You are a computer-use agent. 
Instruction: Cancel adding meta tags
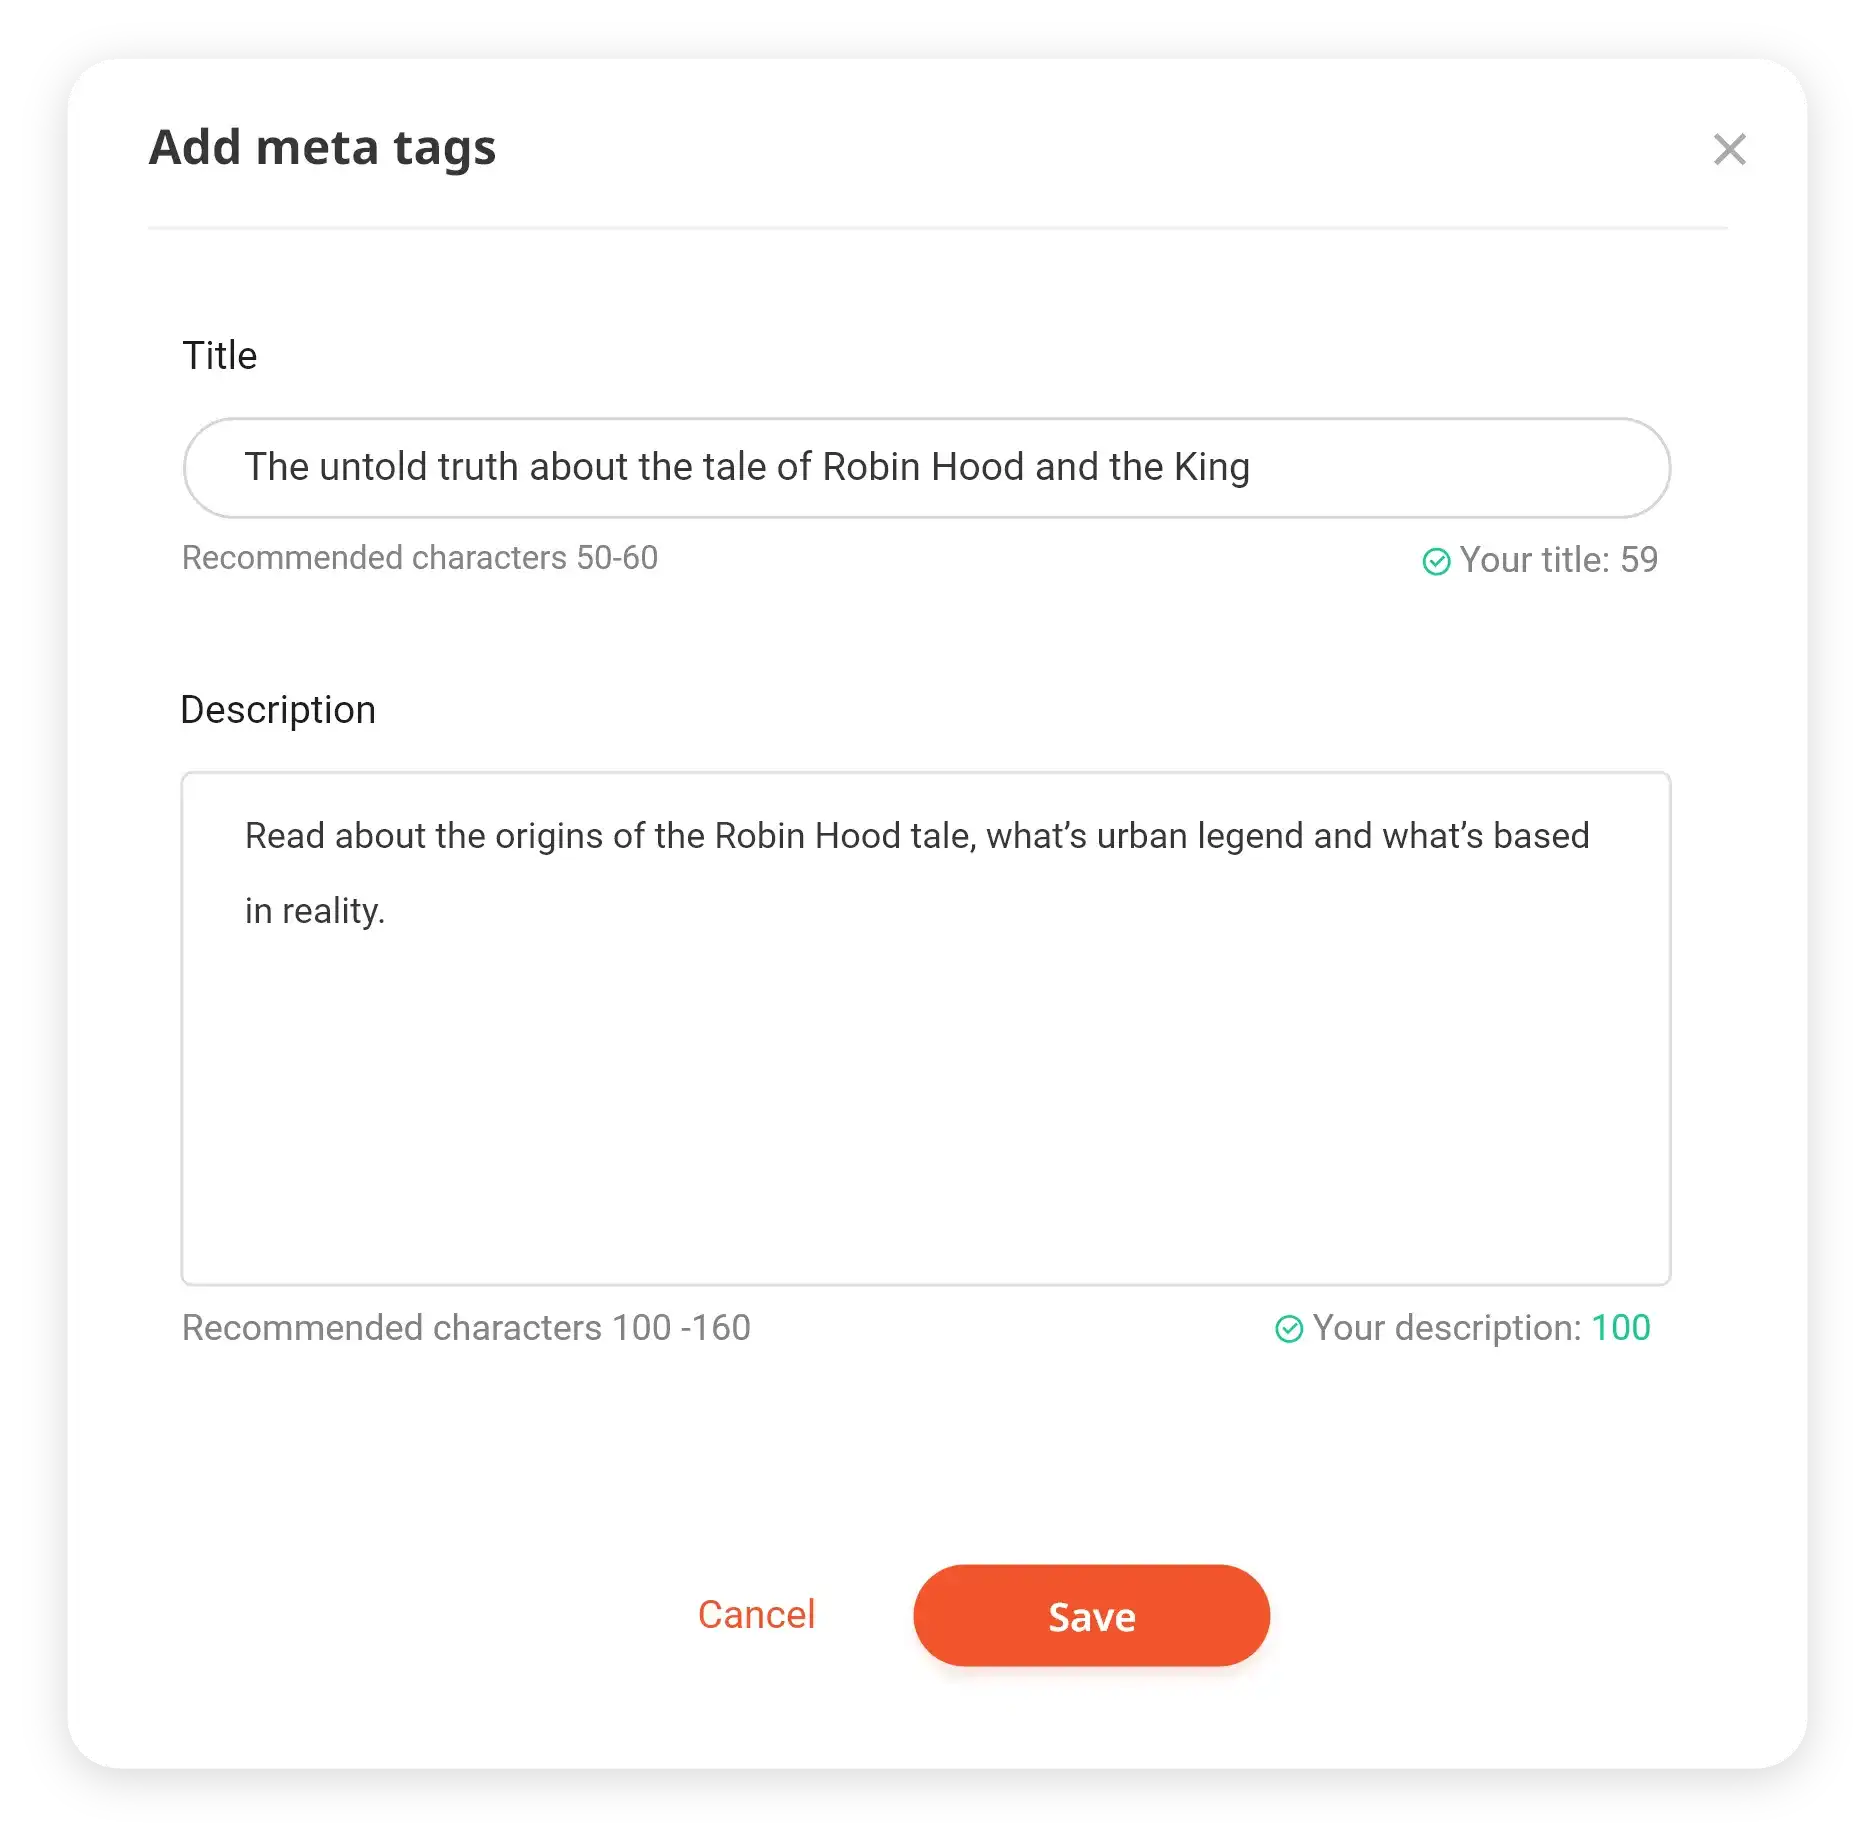[x=756, y=1615]
